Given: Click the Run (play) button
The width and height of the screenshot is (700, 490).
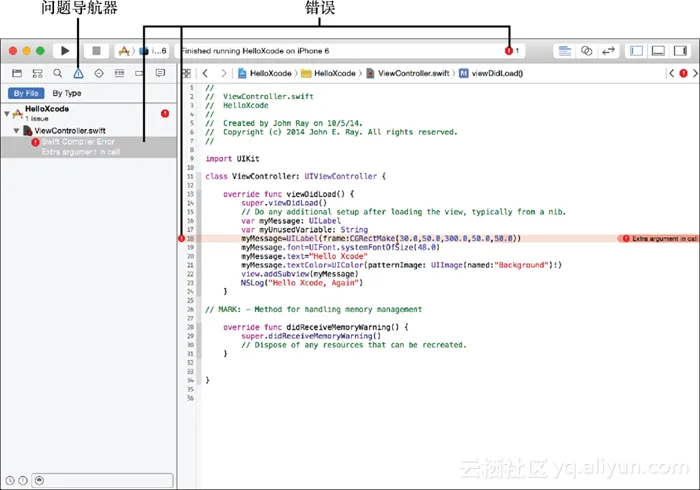Looking at the screenshot, I should [x=65, y=50].
